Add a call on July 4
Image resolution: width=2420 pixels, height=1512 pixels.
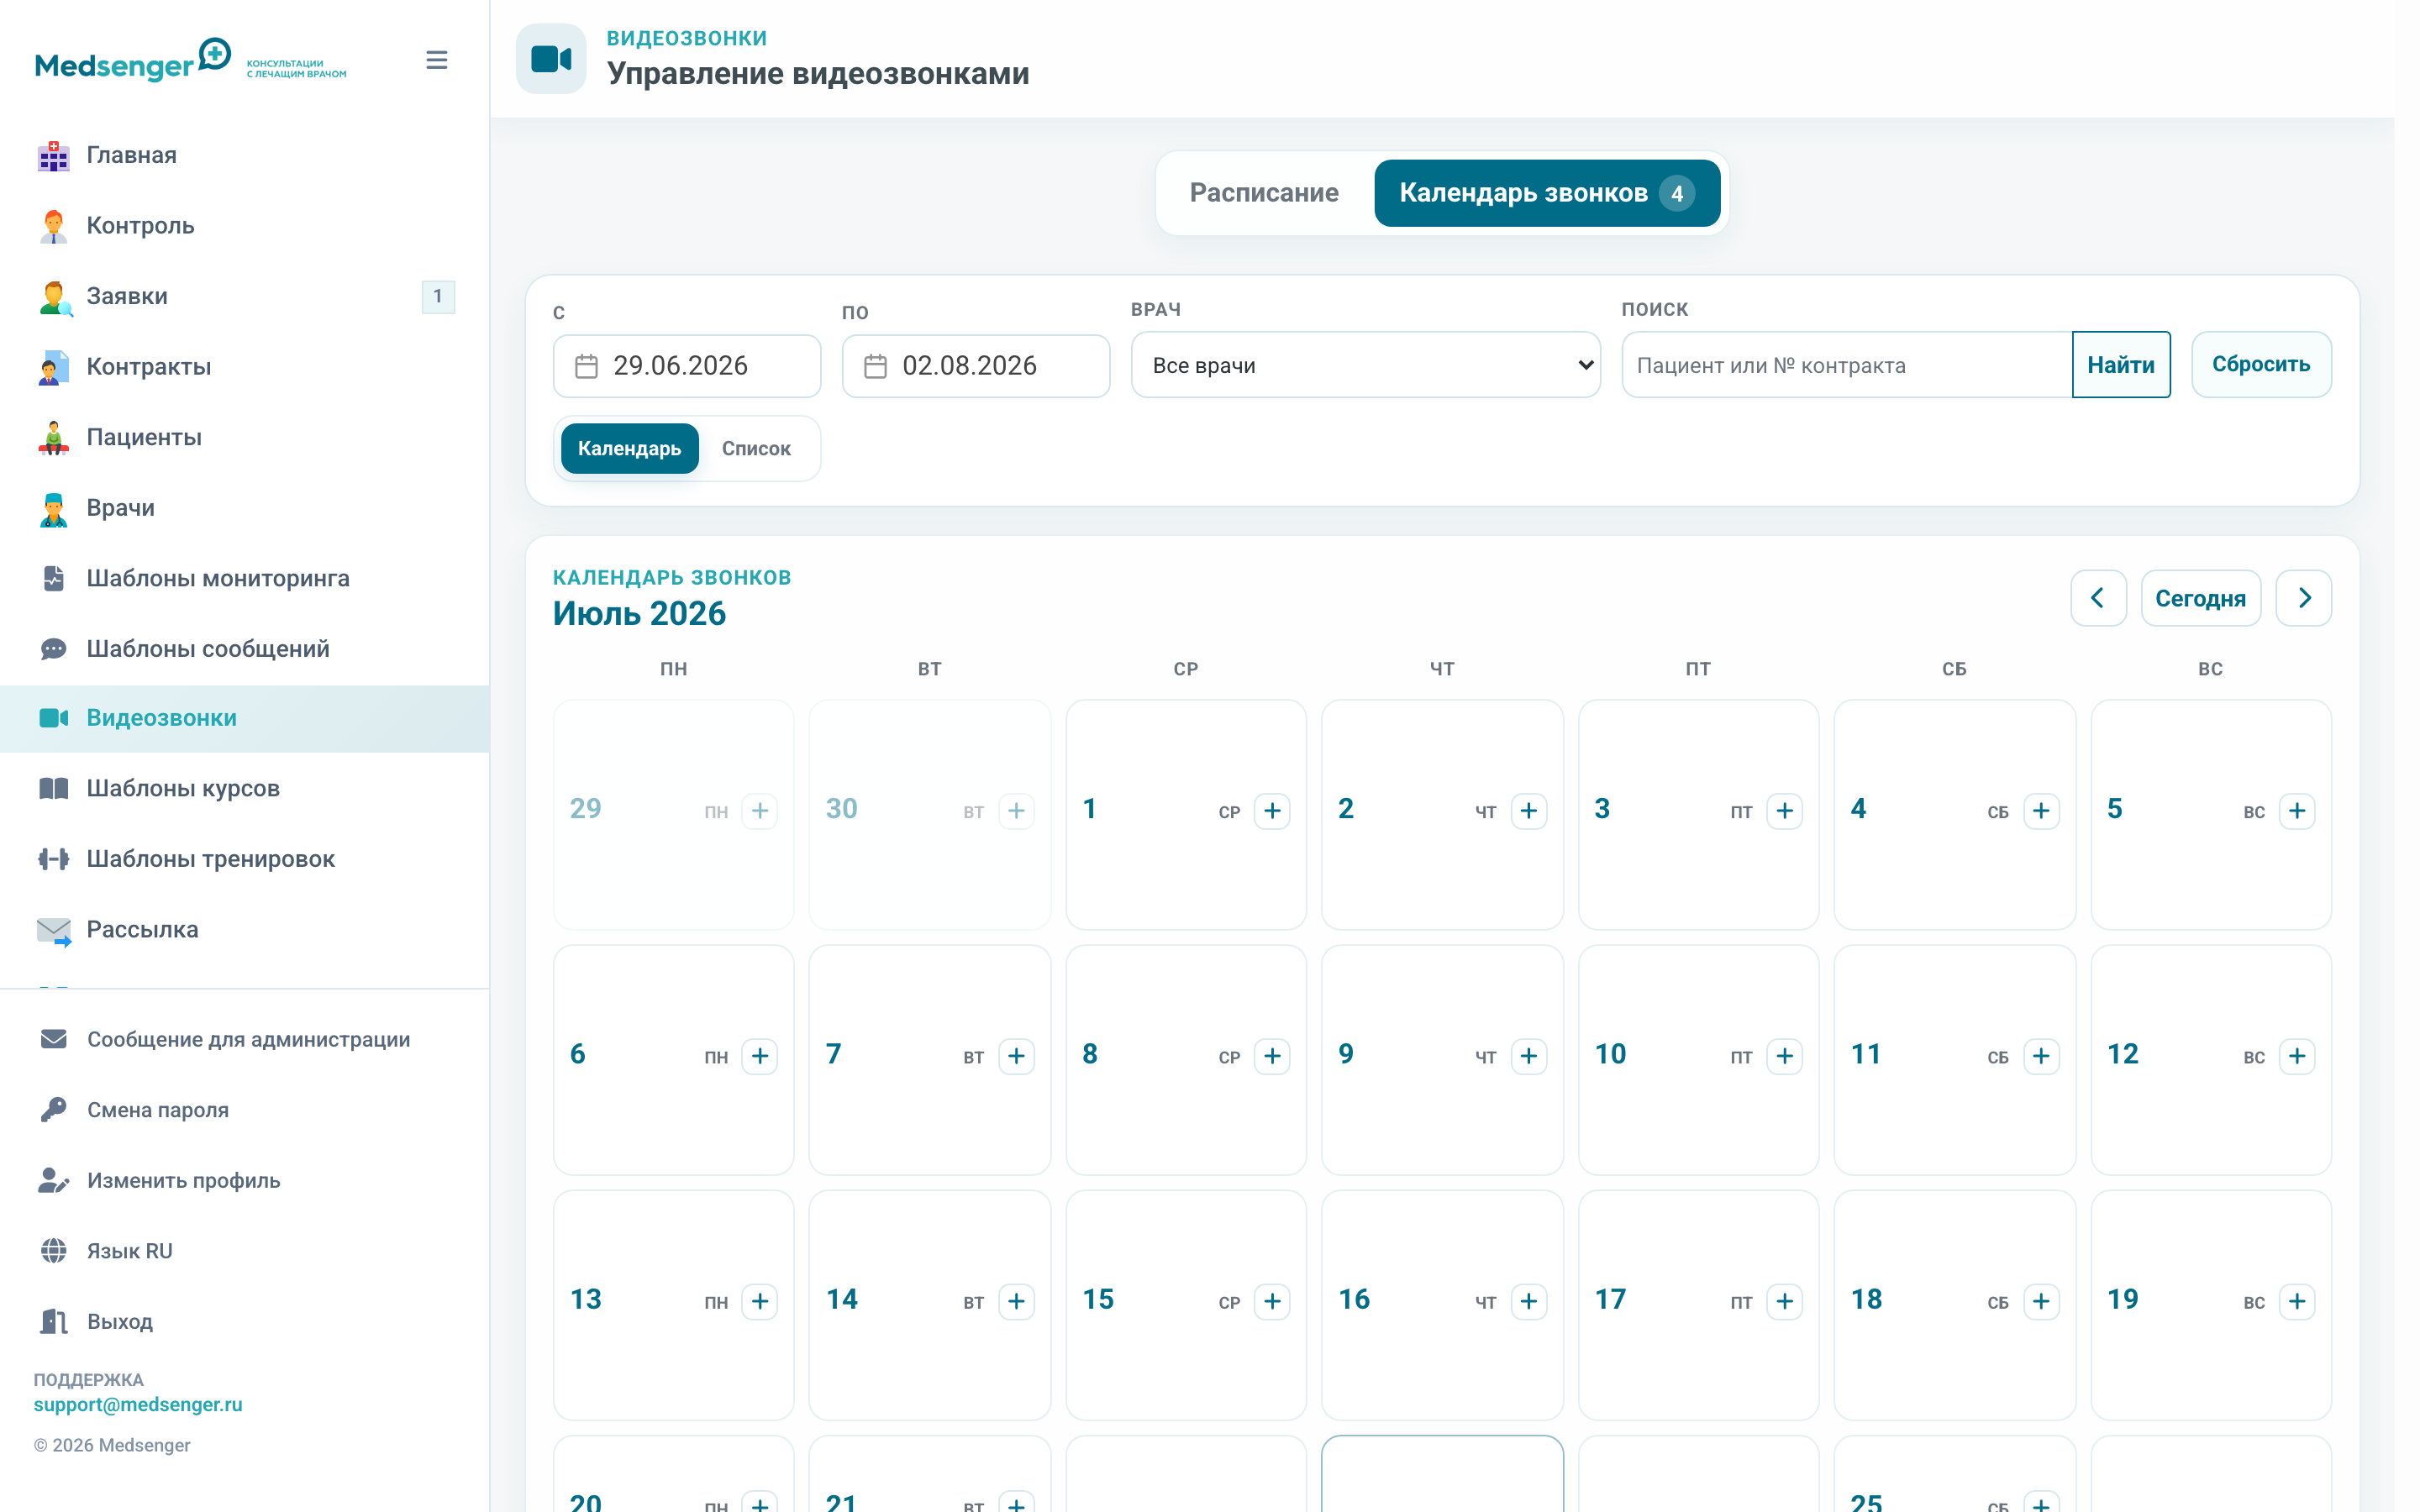[x=2041, y=810]
